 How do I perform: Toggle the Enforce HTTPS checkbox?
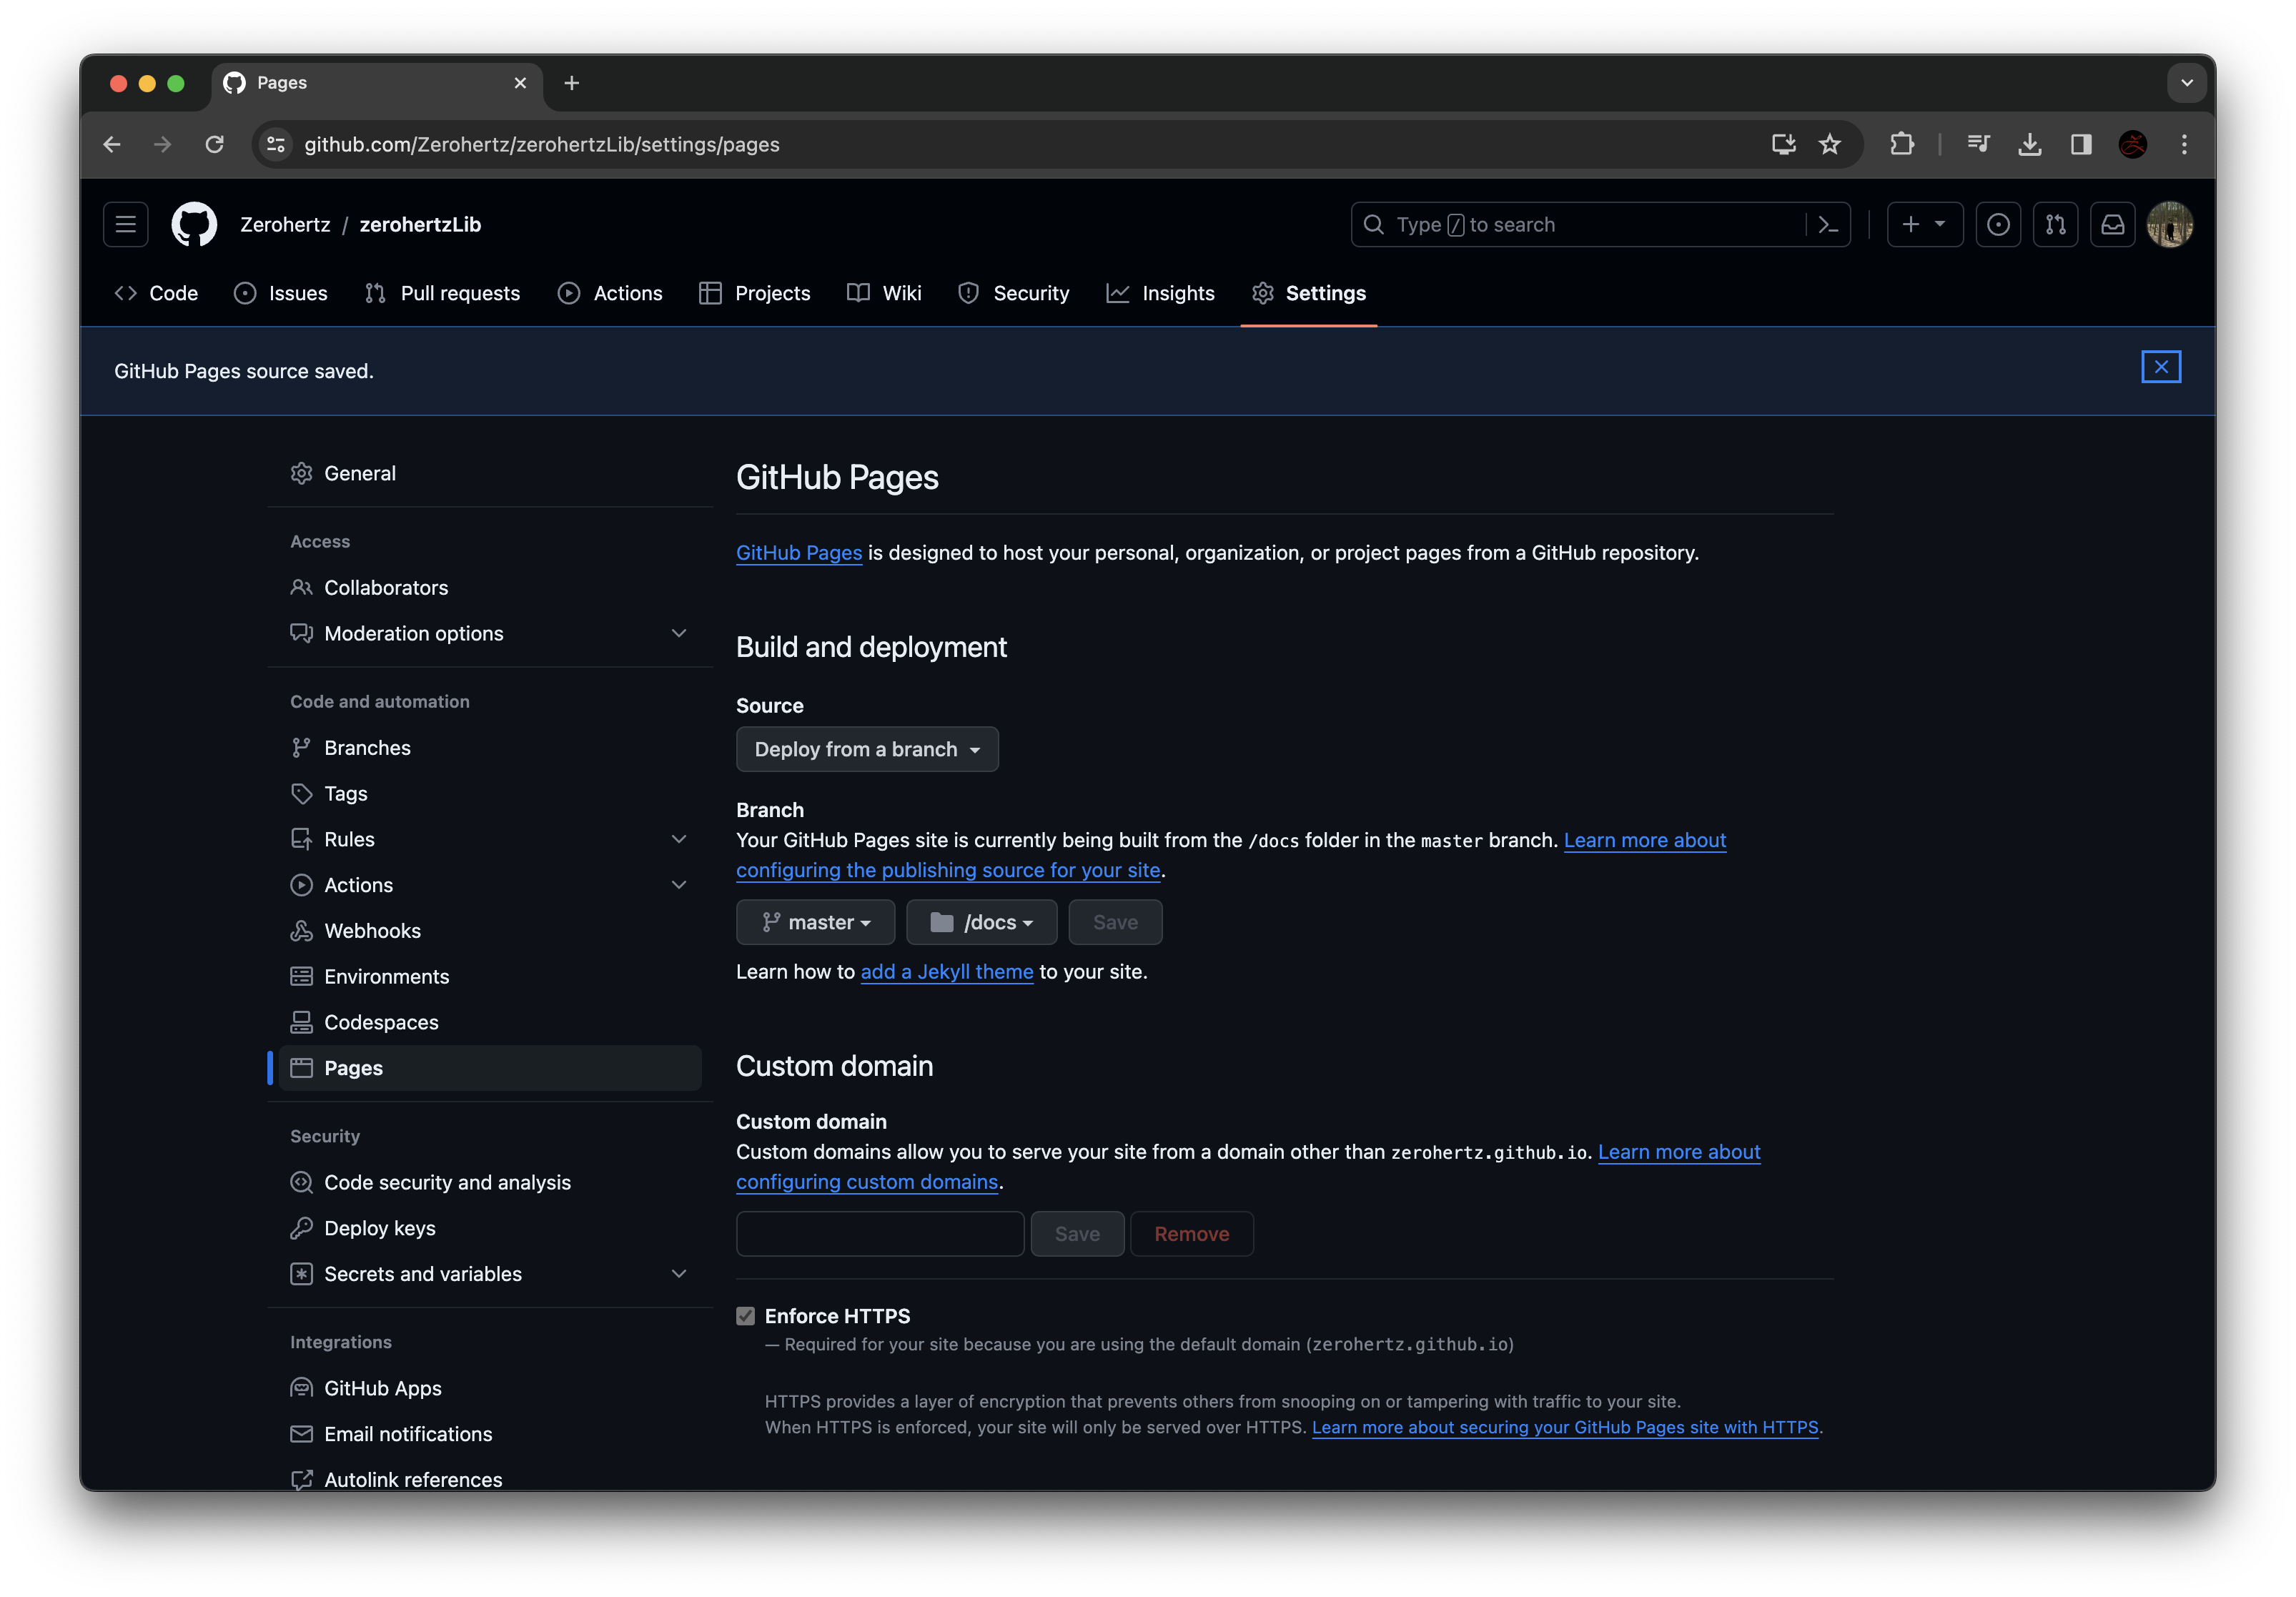coord(745,1316)
